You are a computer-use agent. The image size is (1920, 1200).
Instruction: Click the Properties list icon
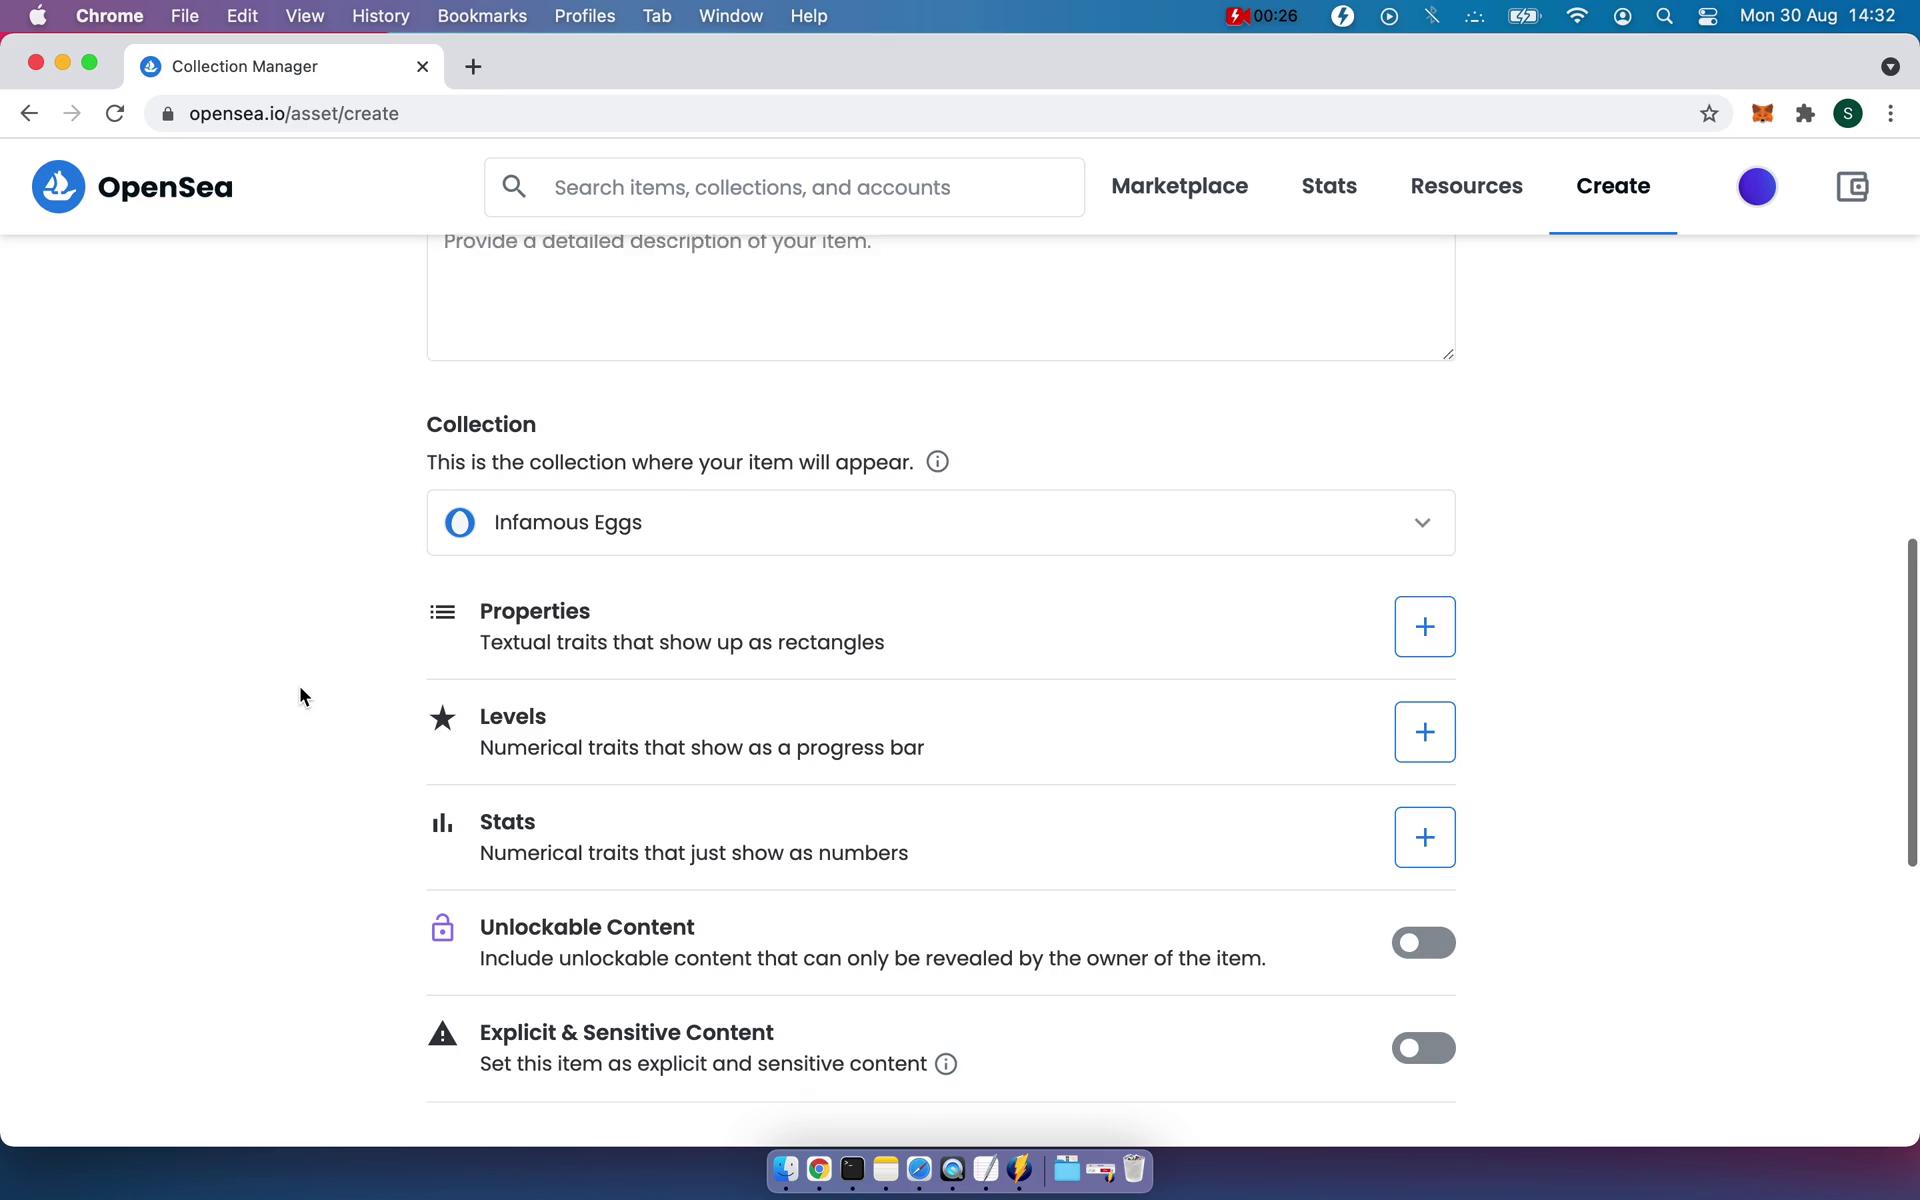coord(442,611)
